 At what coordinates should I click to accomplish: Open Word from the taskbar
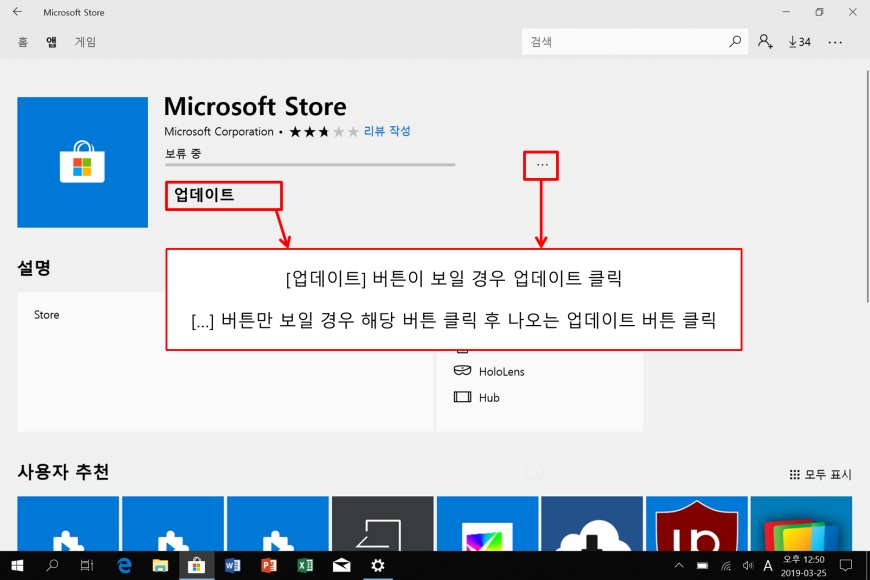pos(232,566)
